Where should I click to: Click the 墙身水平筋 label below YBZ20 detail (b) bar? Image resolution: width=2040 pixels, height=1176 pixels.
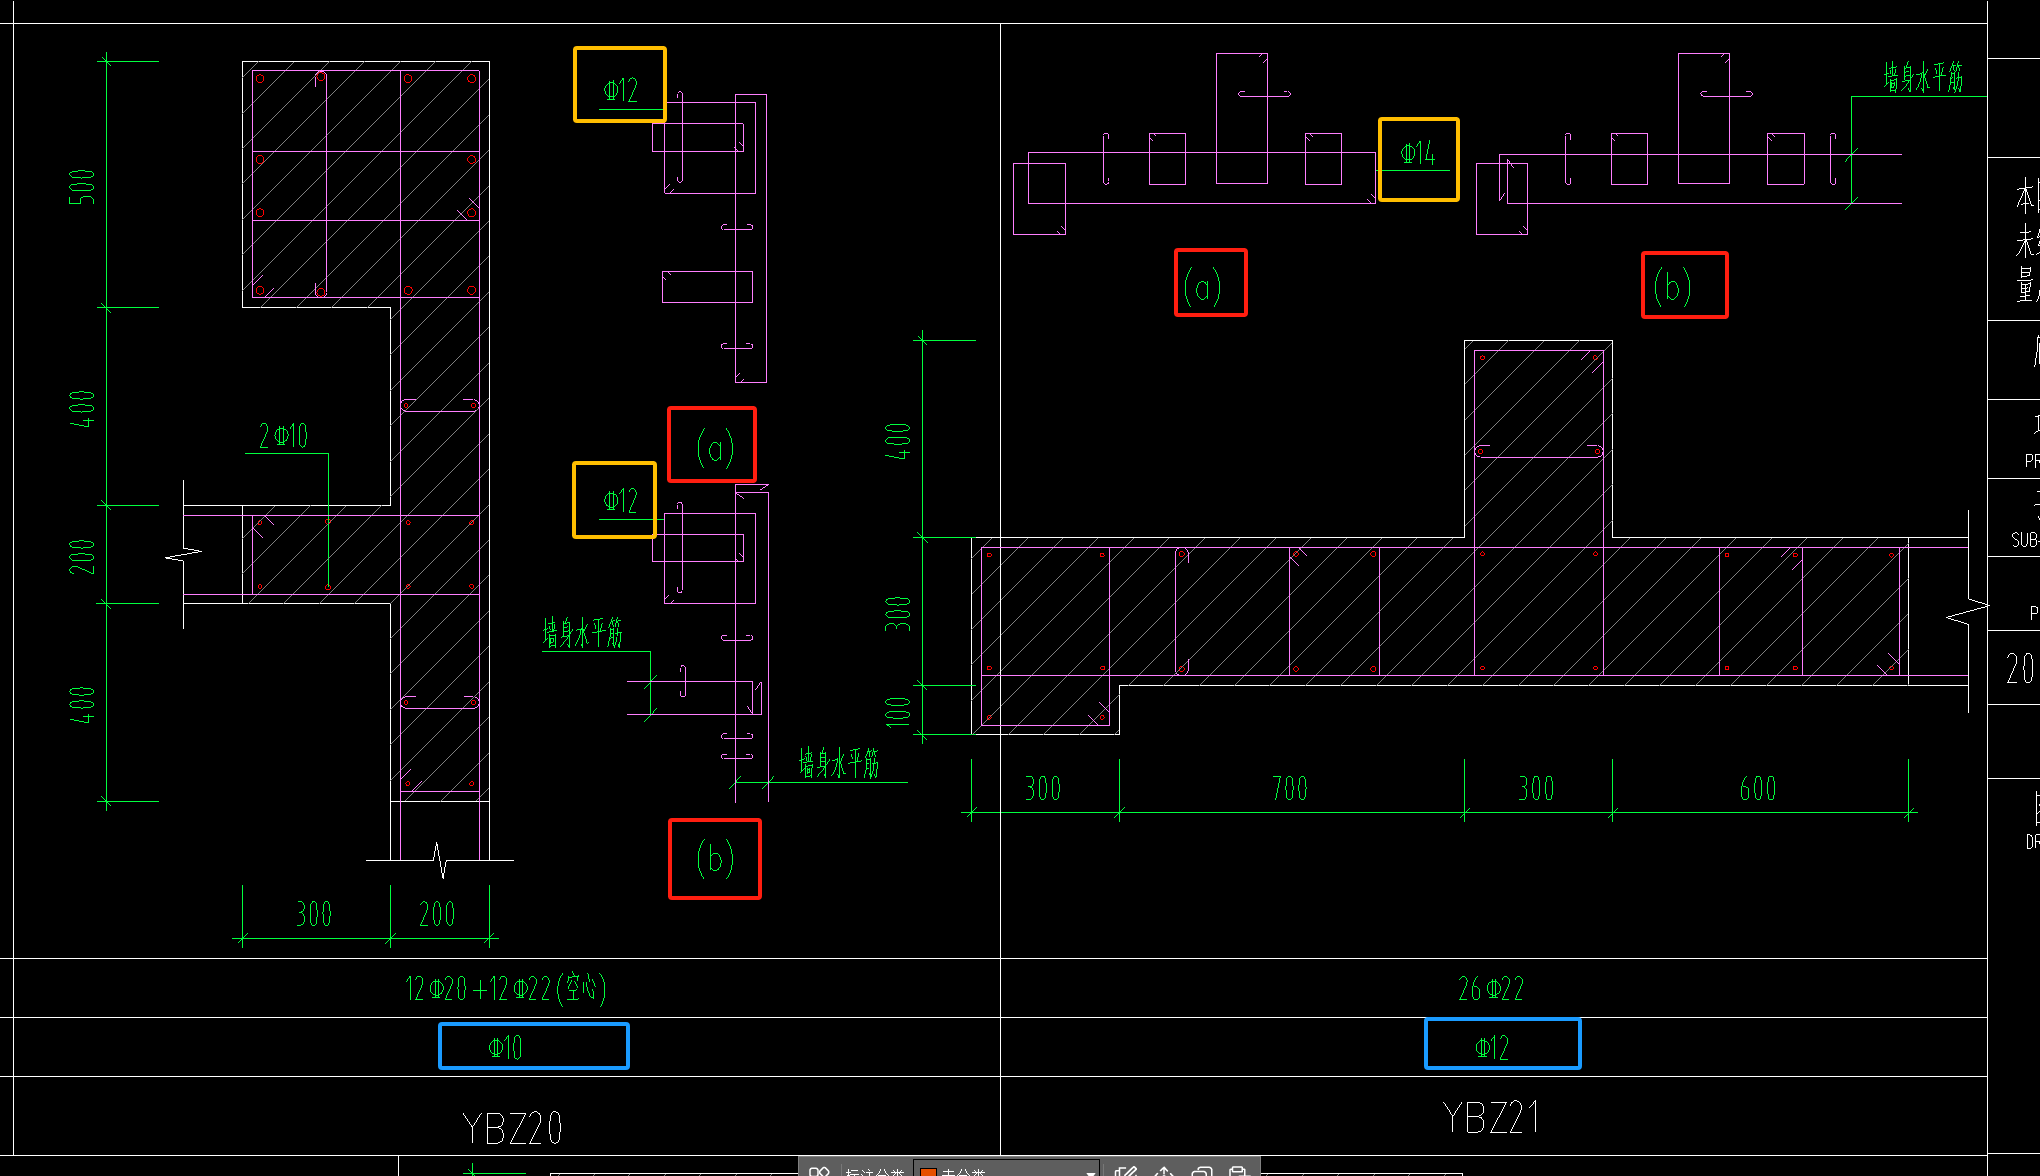click(838, 763)
